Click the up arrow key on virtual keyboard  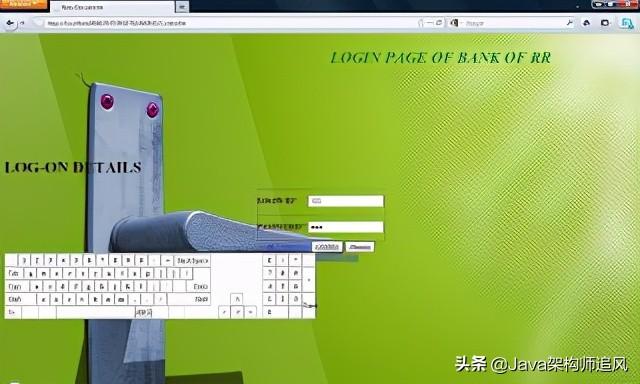click(237, 300)
